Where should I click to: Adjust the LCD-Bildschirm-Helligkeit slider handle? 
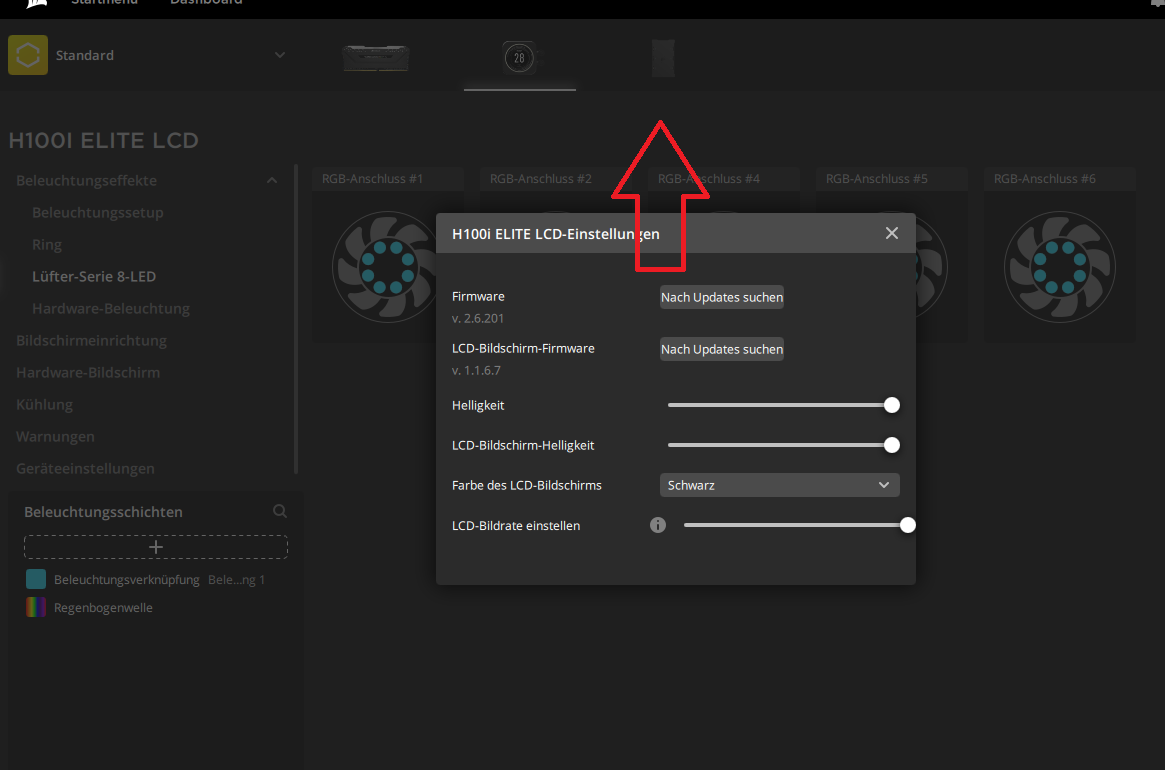click(892, 445)
